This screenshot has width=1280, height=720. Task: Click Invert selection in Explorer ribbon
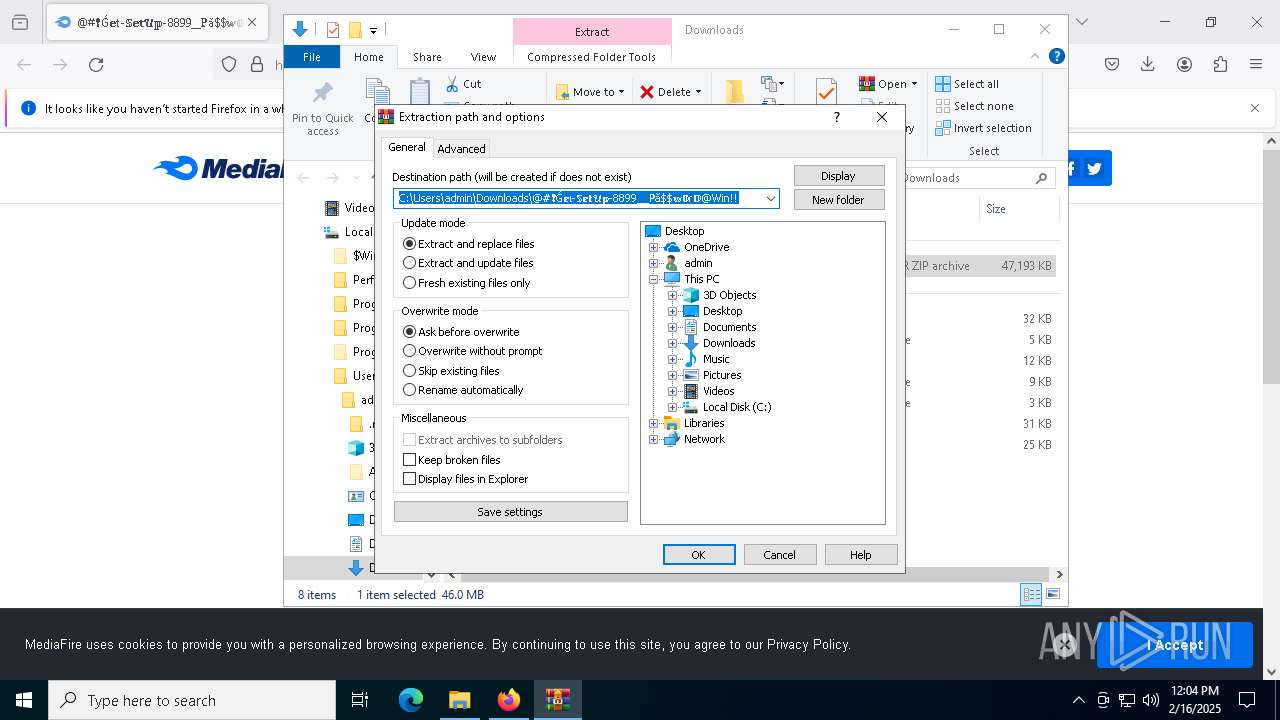pyautogui.click(x=984, y=128)
